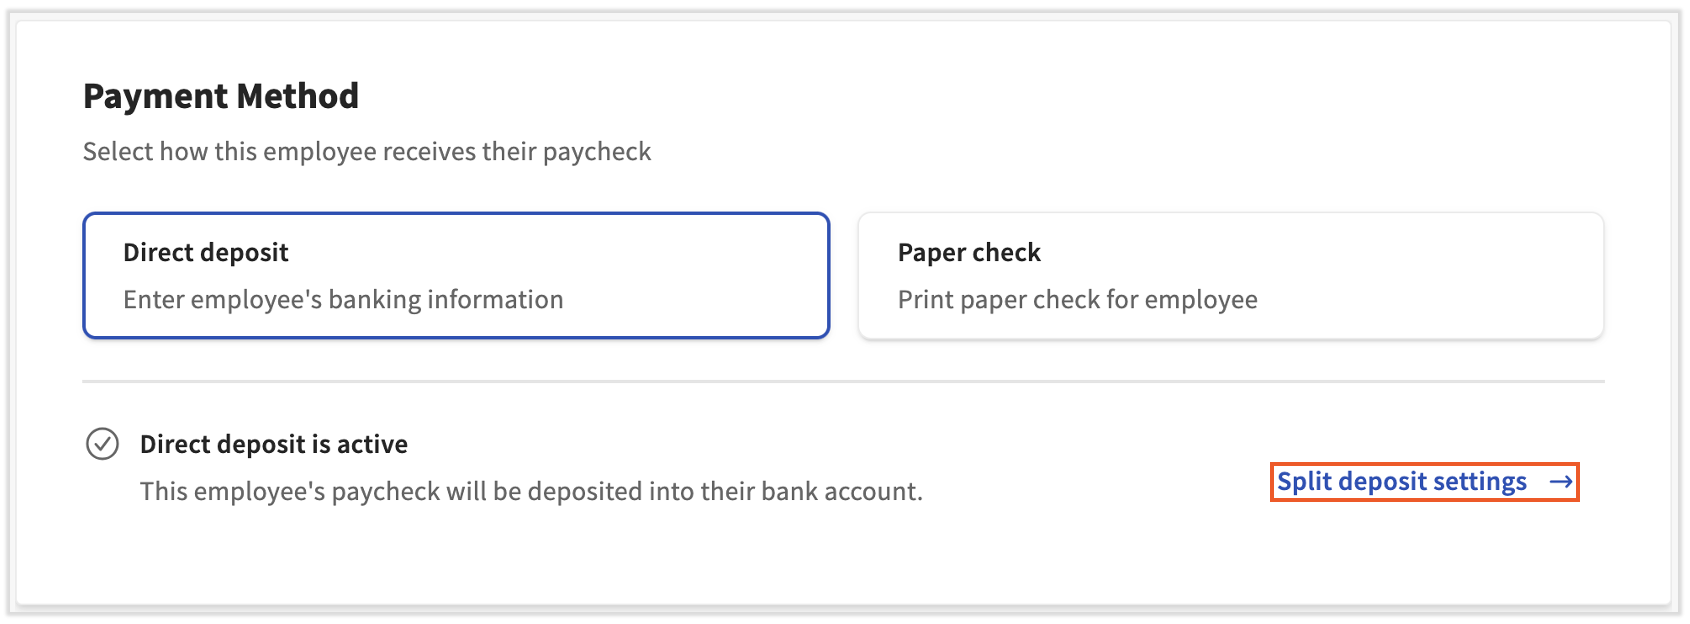Click the 'Select how this employee receives' subtitle
This screenshot has height=624, width=1690.
click(366, 152)
